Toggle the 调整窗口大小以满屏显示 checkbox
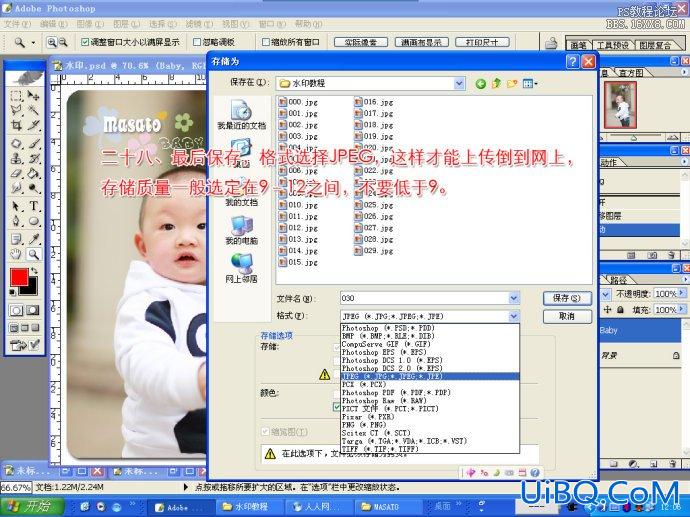690x517 pixels. click(x=85, y=42)
